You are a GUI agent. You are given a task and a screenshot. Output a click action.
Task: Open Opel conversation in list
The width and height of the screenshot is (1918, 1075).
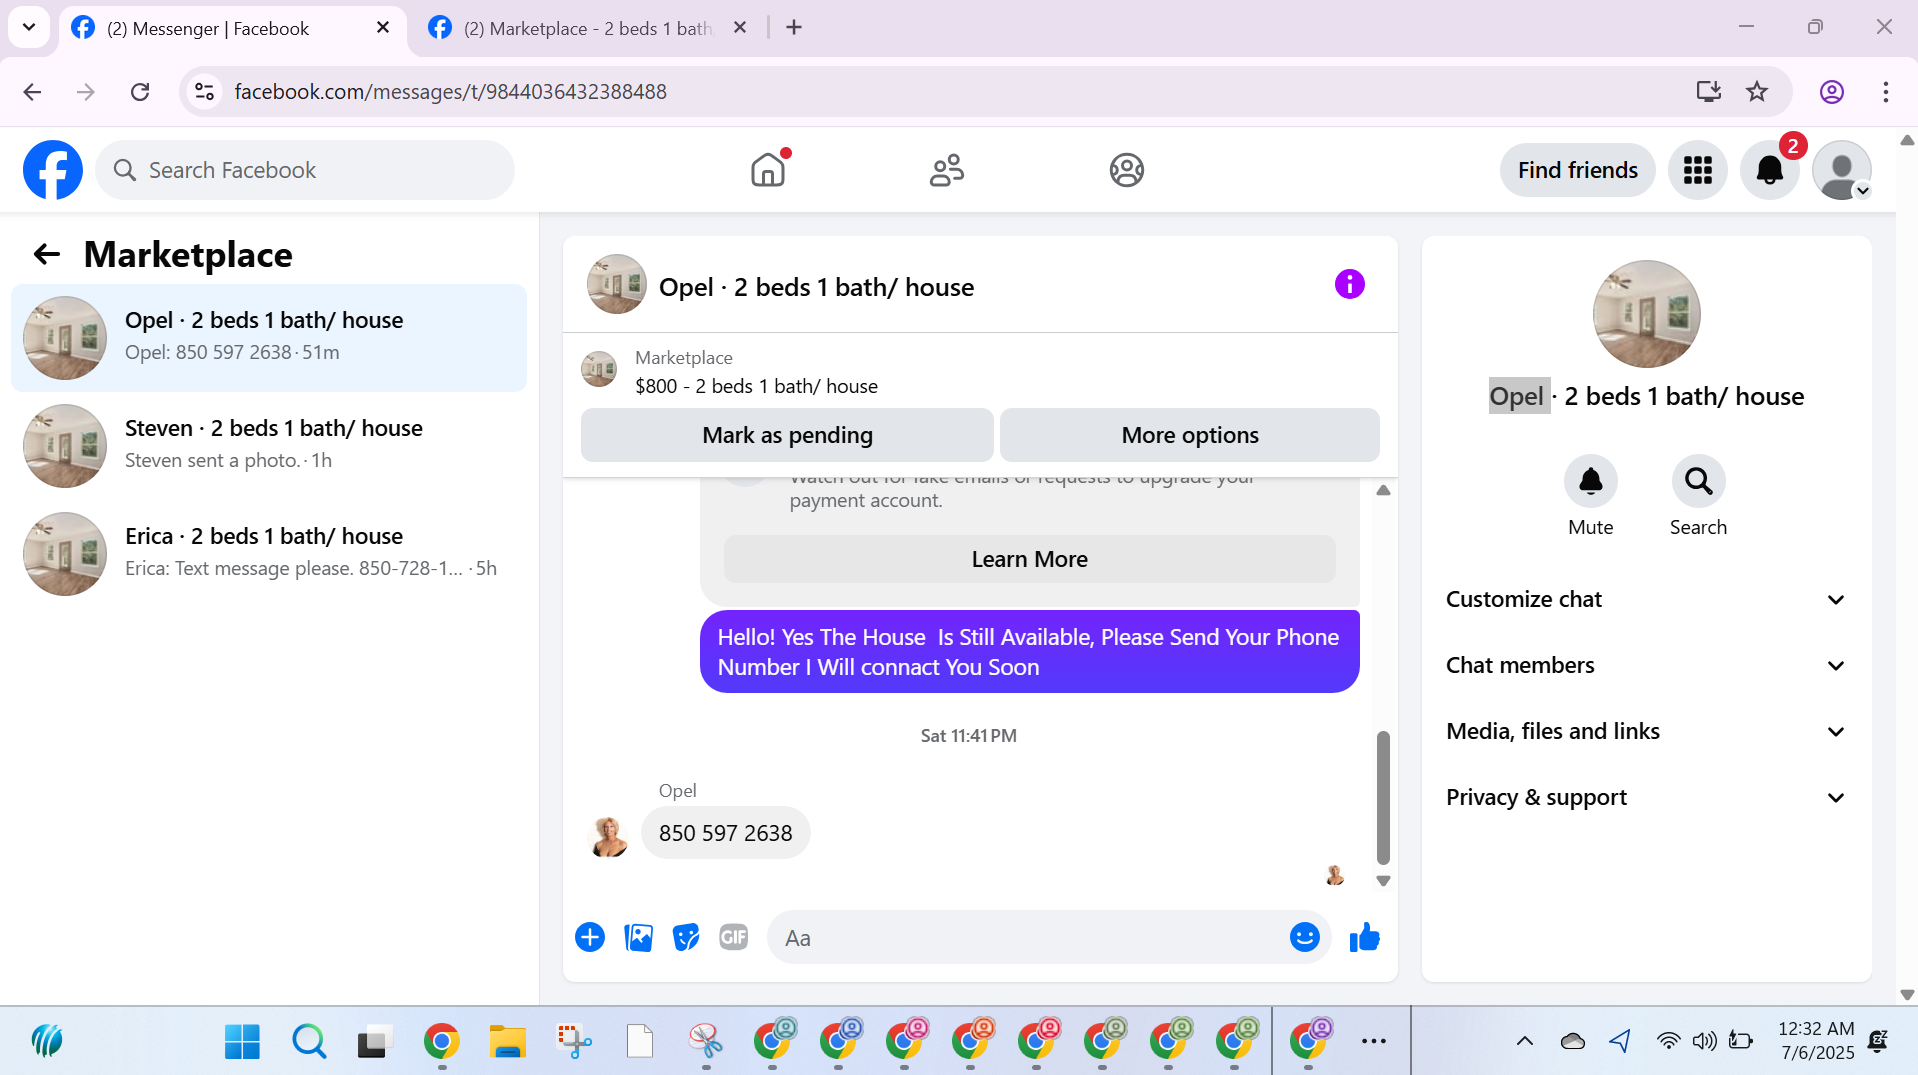(269, 337)
